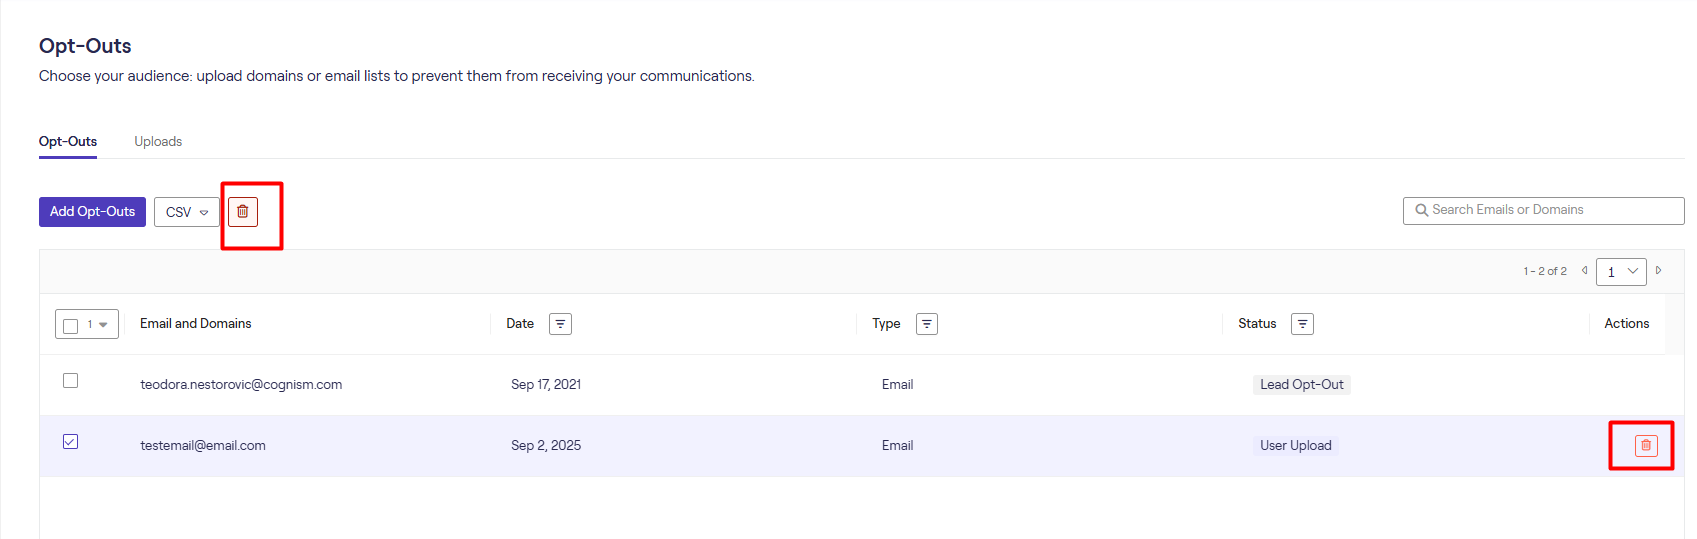The image size is (1697, 539).
Task: Open the Date column filter
Action: (560, 324)
